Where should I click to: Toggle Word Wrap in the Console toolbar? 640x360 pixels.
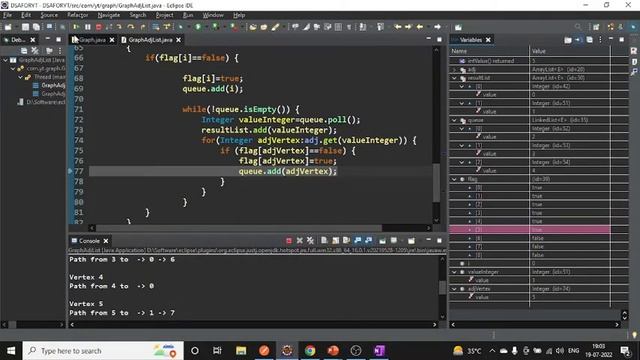[x=346, y=240]
